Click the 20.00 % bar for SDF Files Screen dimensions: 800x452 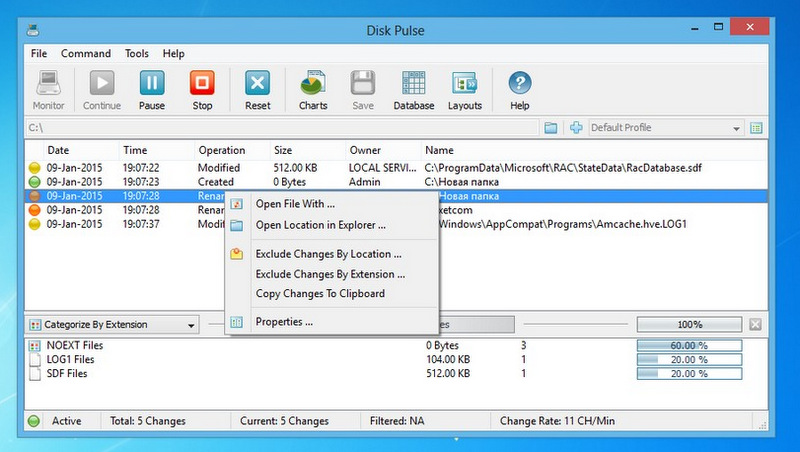point(689,374)
